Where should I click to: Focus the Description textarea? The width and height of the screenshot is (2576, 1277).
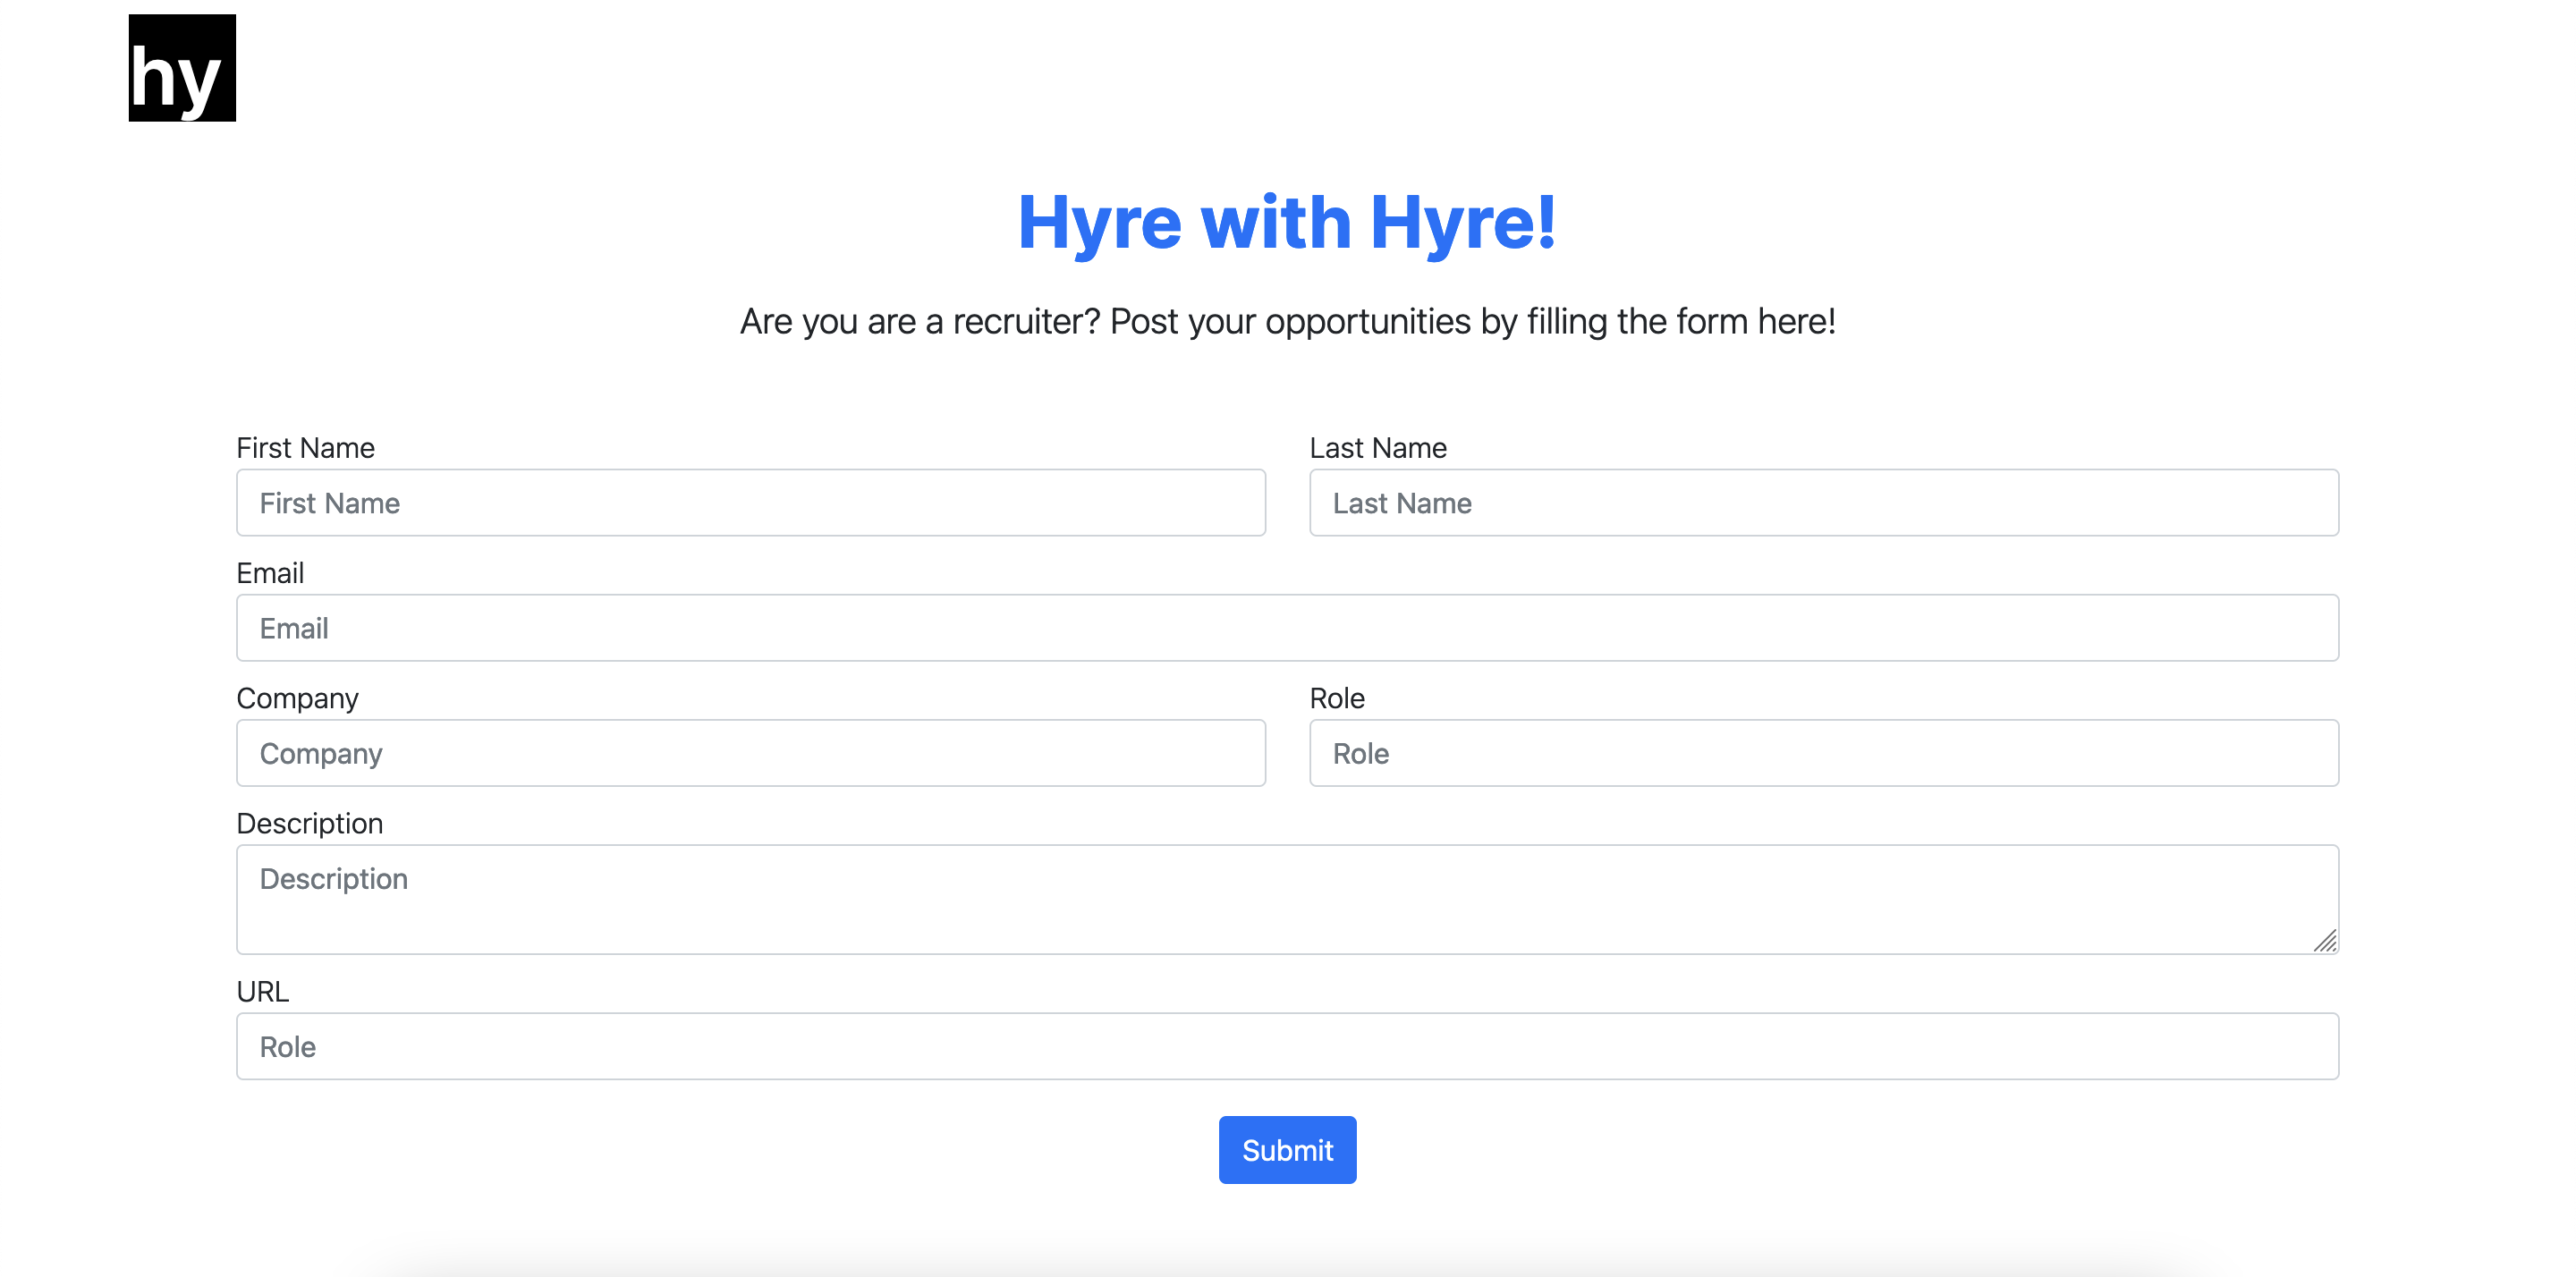click(1287, 899)
